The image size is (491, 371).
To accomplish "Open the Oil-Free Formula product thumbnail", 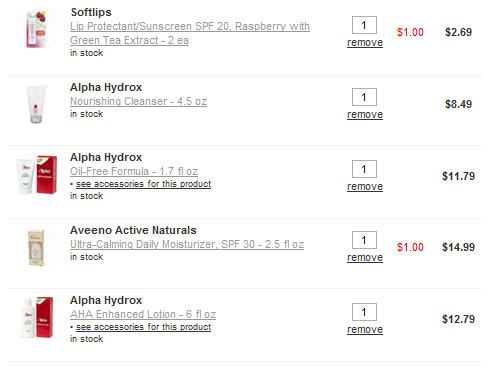I will [37, 175].
